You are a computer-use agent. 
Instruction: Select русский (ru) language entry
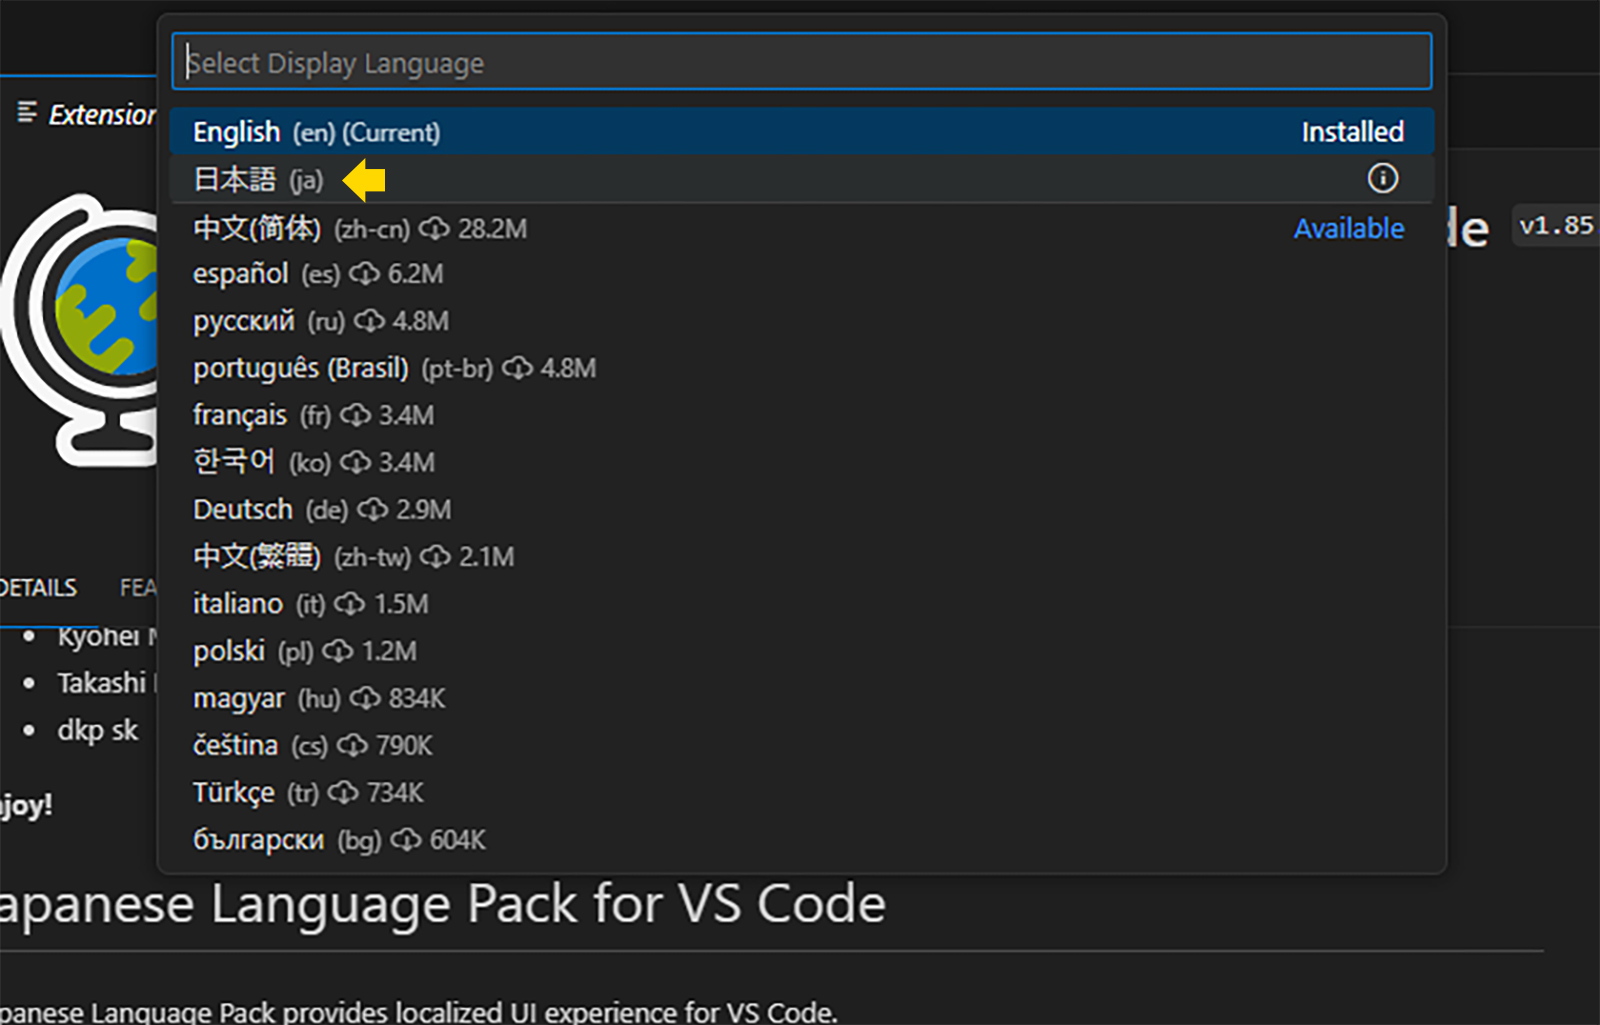tap(801, 321)
